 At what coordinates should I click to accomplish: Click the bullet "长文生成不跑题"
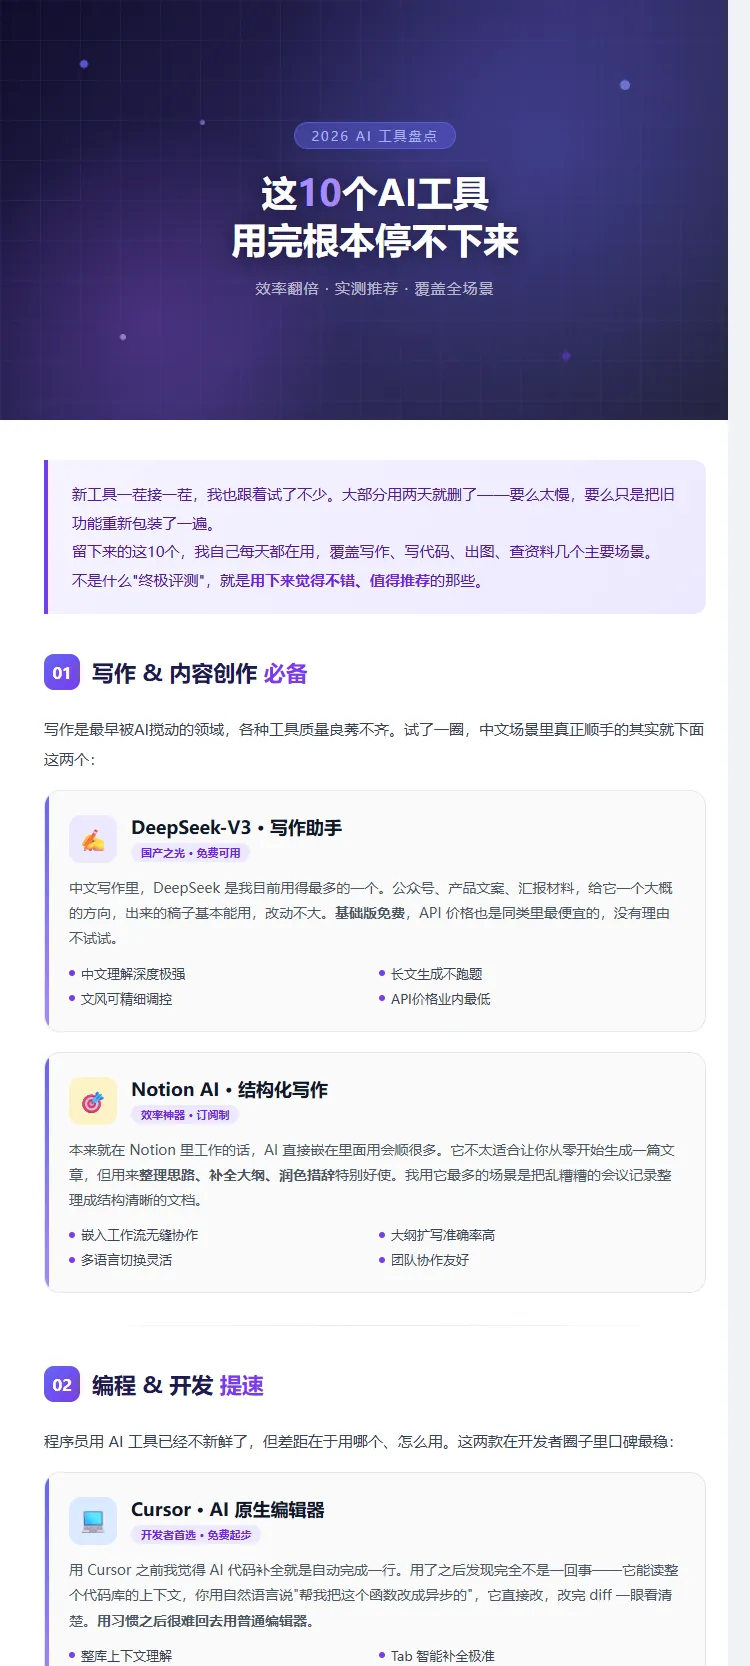[437, 974]
